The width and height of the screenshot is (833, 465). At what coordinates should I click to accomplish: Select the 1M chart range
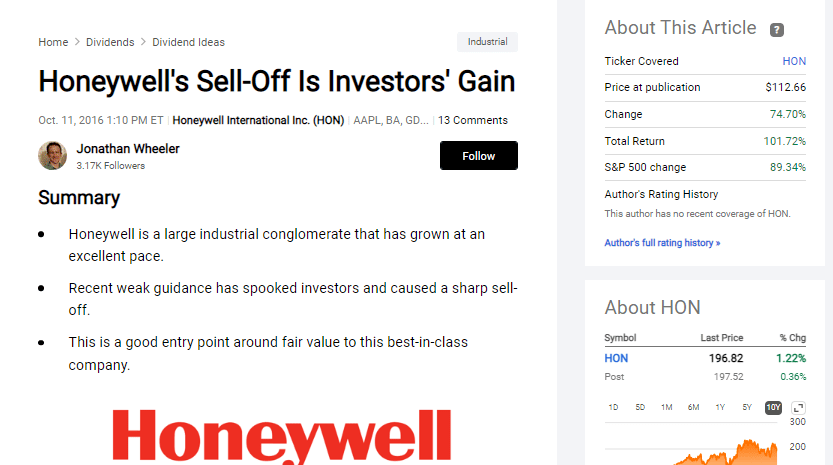(667, 408)
